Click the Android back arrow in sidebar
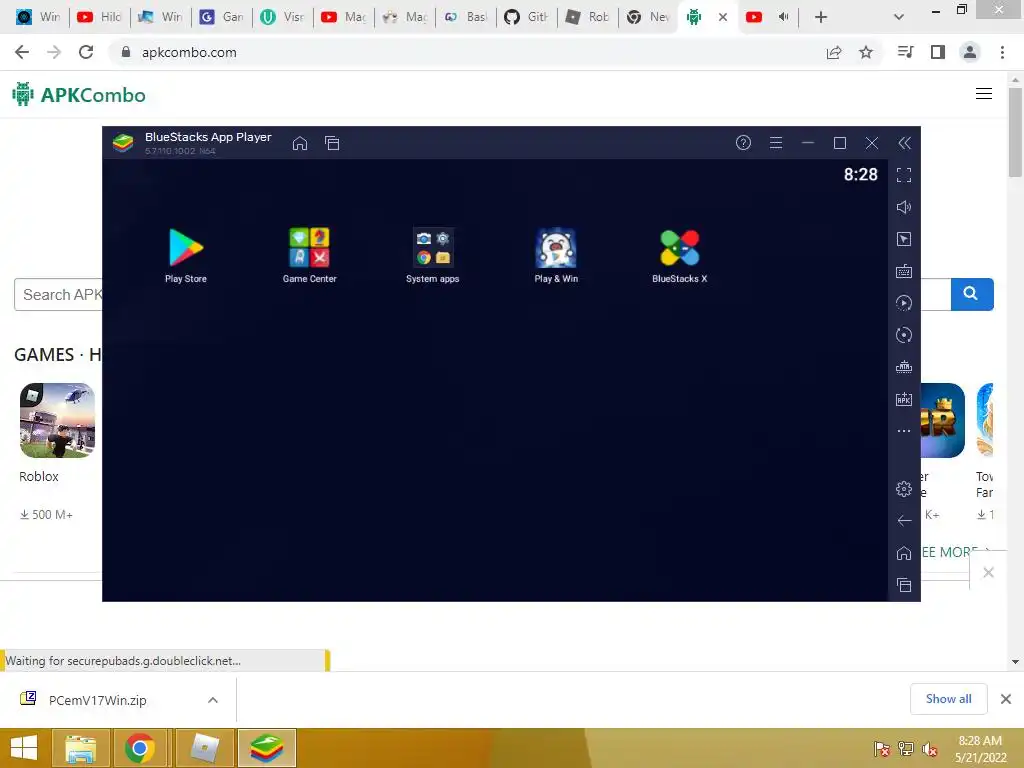1024x768 pixels. pos(904,520)
